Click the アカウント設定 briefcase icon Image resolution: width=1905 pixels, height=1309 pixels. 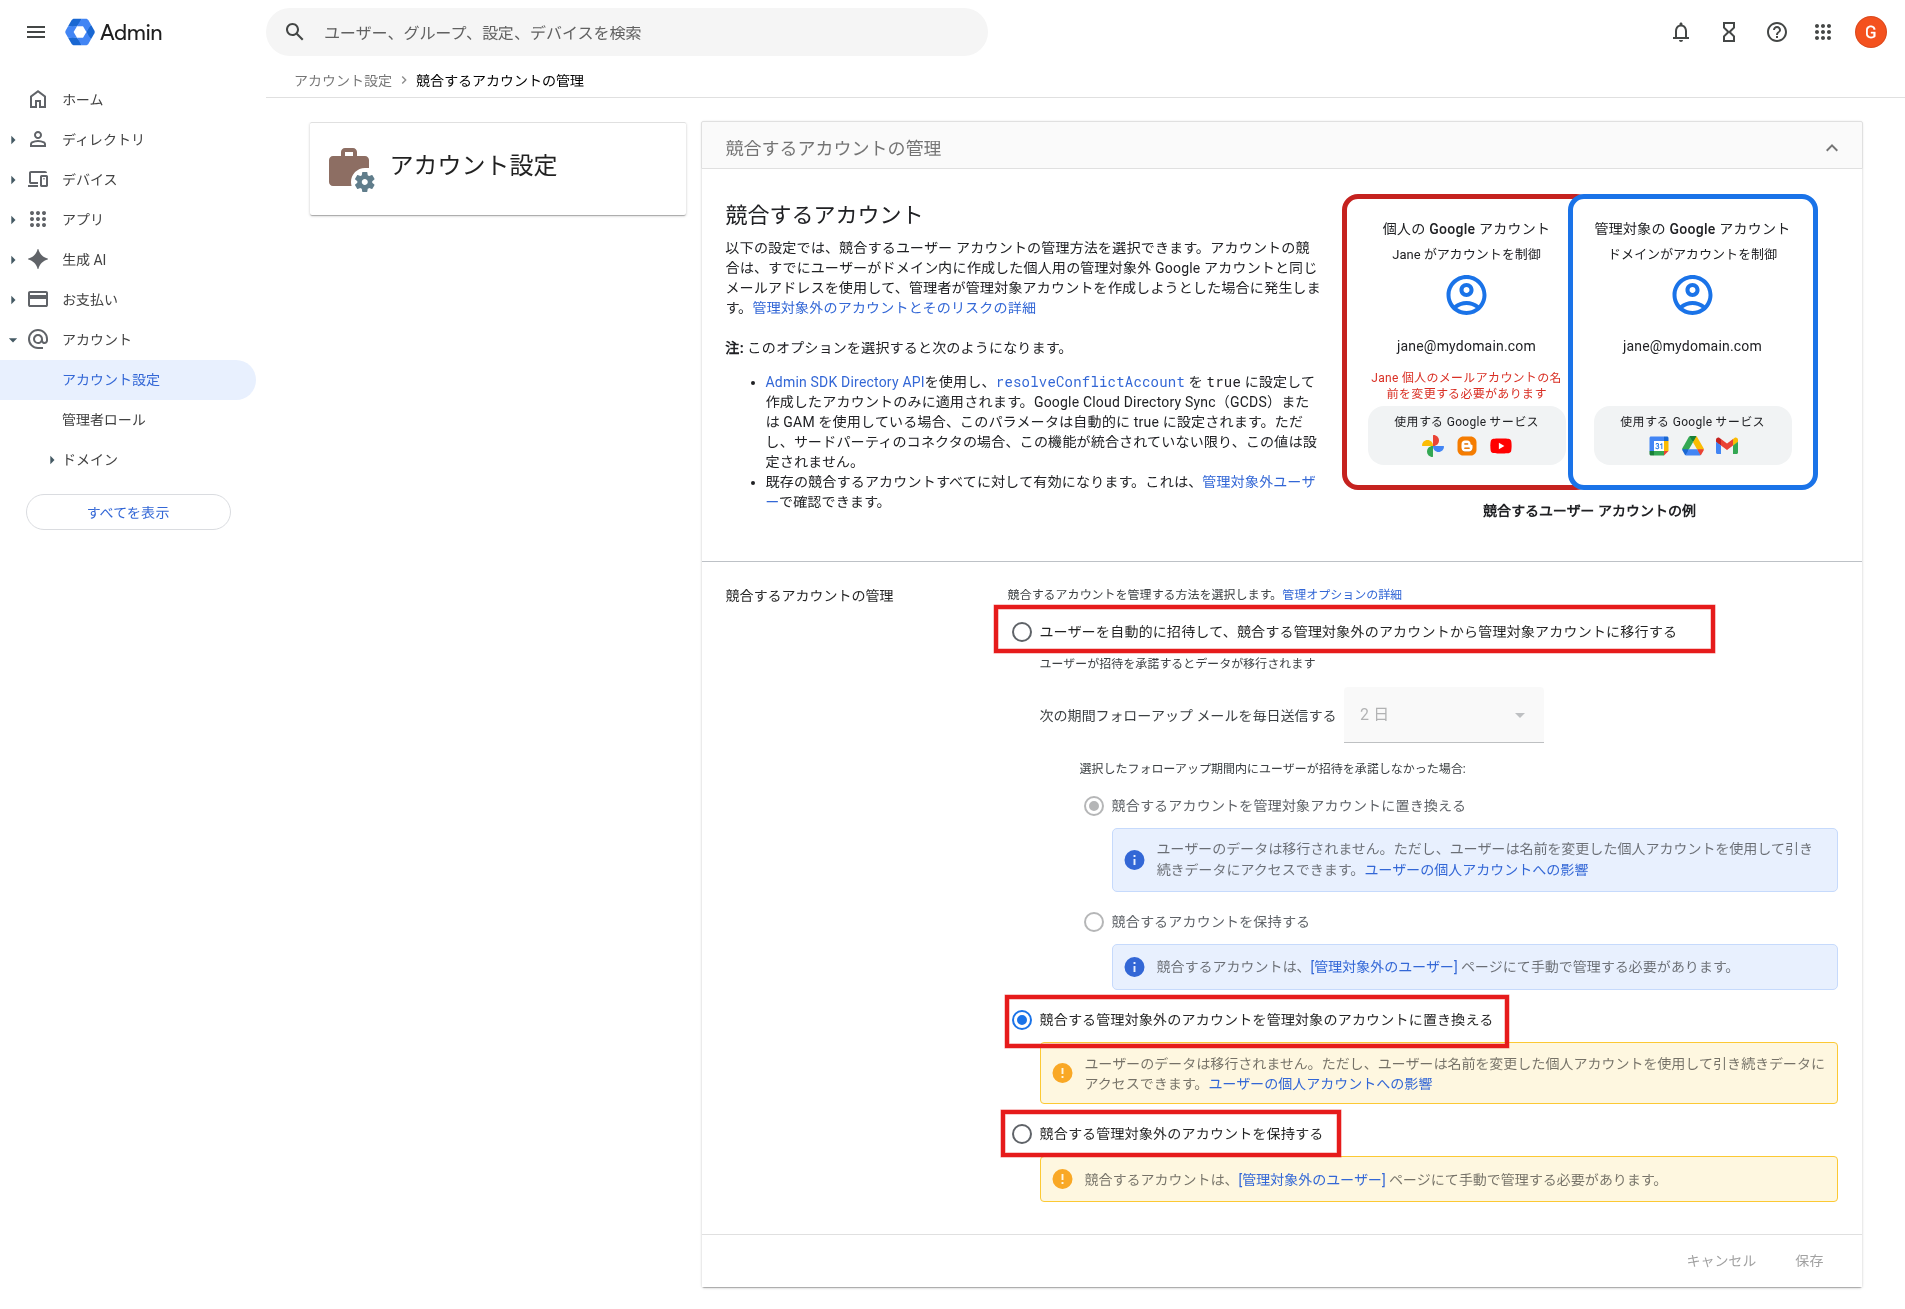[x=351, y=169]
